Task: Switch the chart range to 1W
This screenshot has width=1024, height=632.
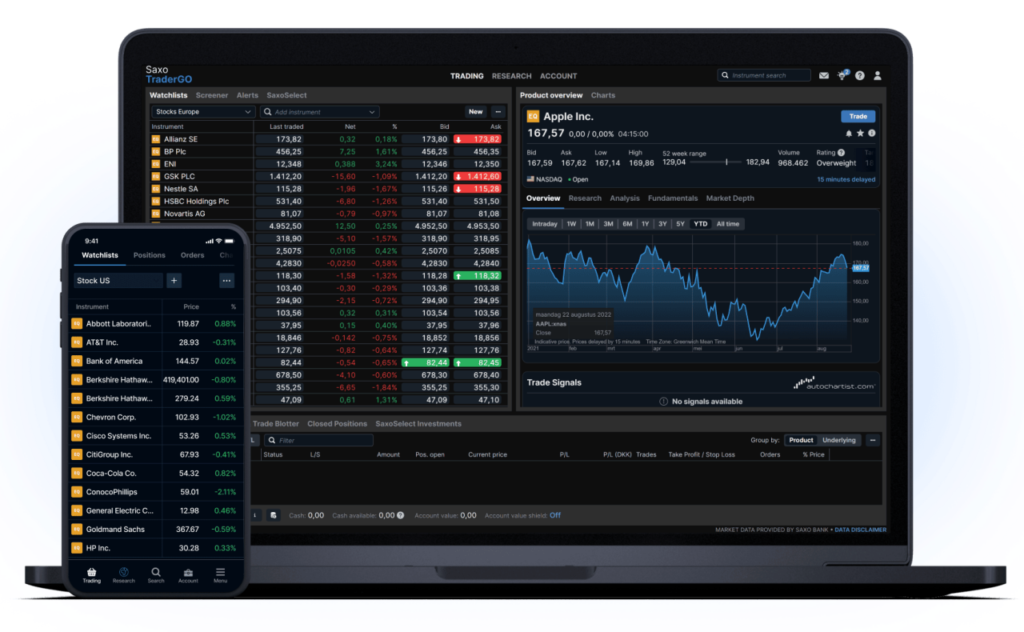Action: 571,224
